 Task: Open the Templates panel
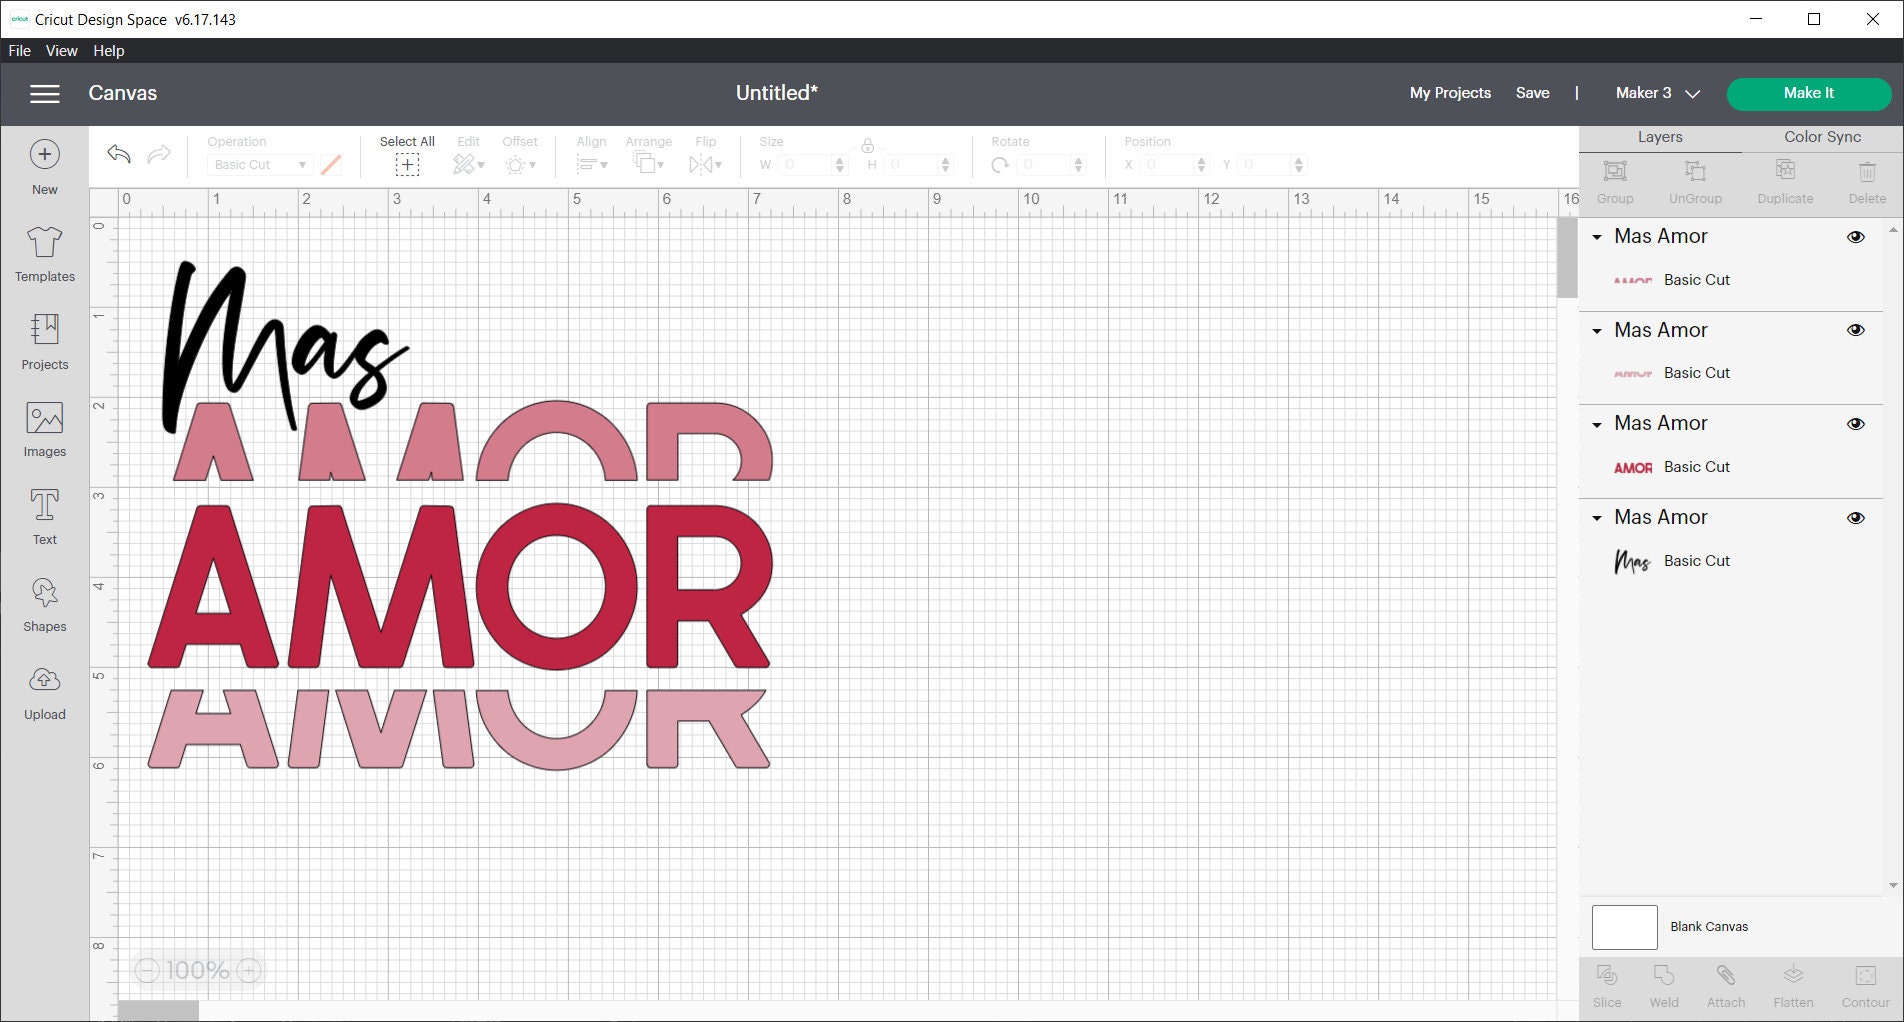pyautogui.click(x=44, y=254)
